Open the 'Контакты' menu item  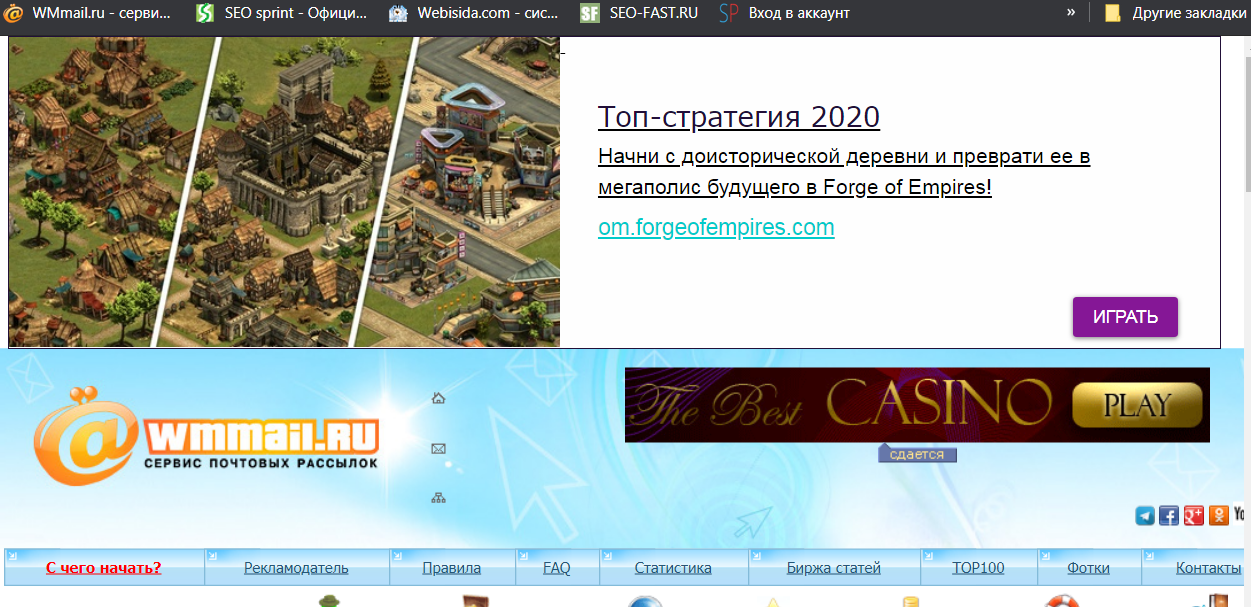1208,568
